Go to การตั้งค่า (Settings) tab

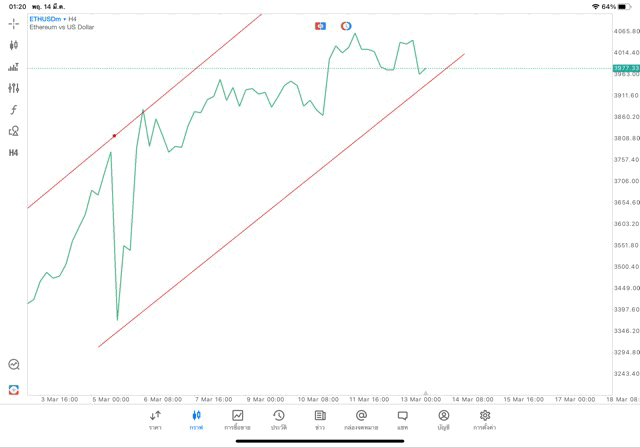pos(485,419)
